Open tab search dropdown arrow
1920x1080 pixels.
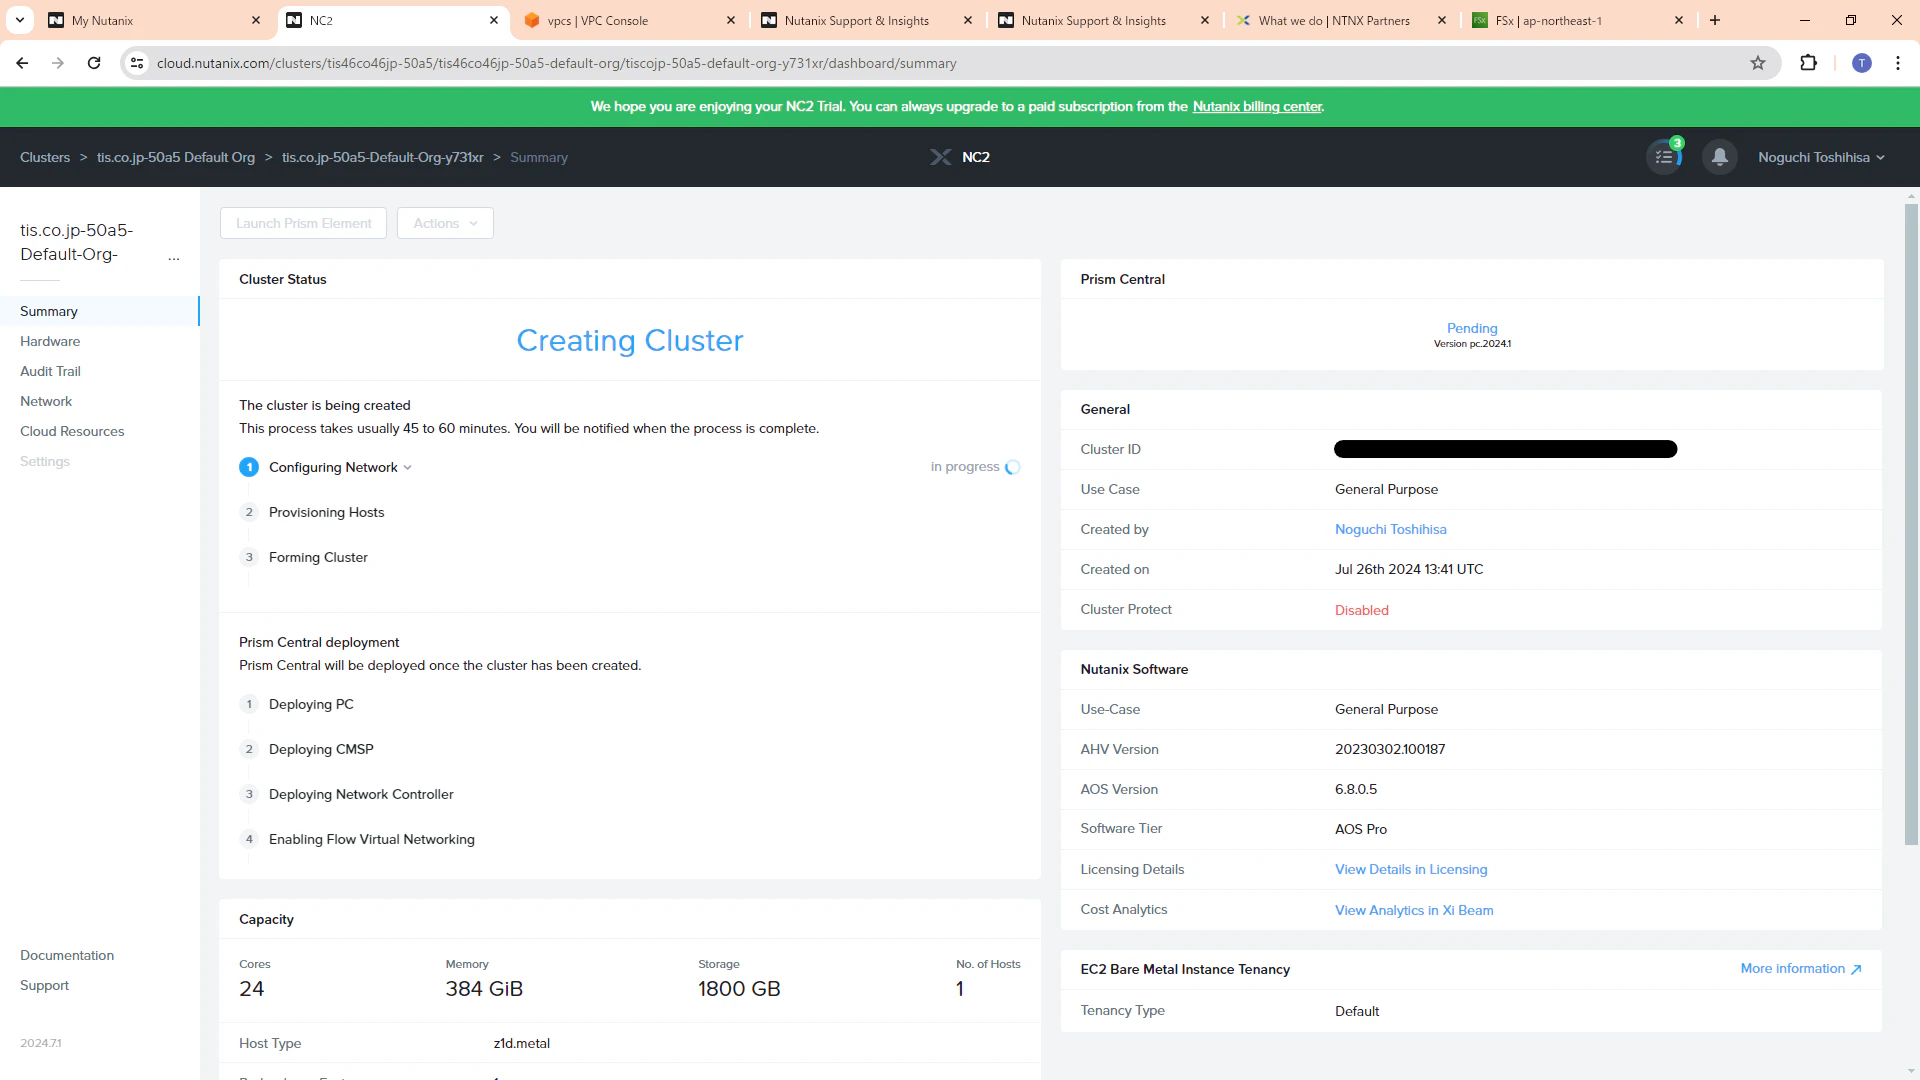(19, 20)
